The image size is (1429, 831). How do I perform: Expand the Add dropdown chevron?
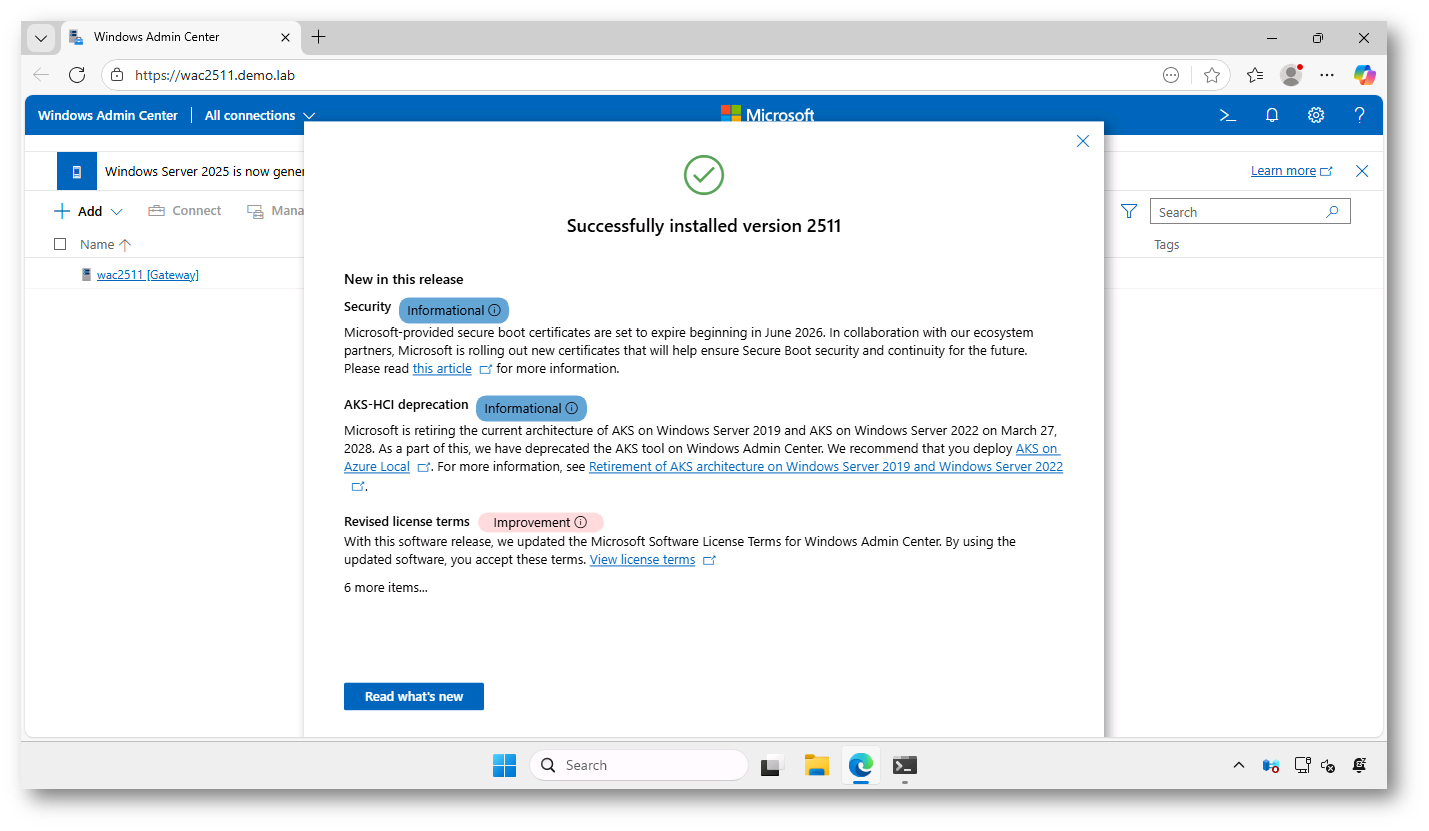click(x=116, y=212)
